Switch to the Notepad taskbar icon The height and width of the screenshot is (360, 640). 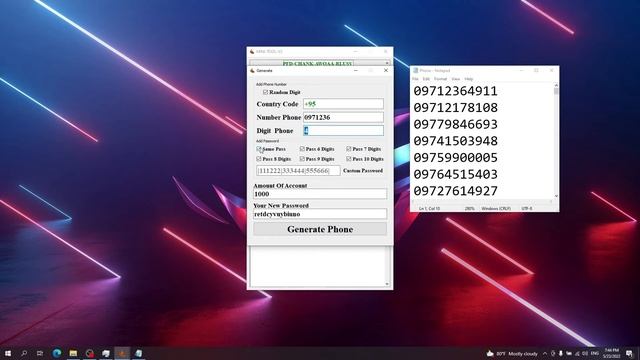138,353
